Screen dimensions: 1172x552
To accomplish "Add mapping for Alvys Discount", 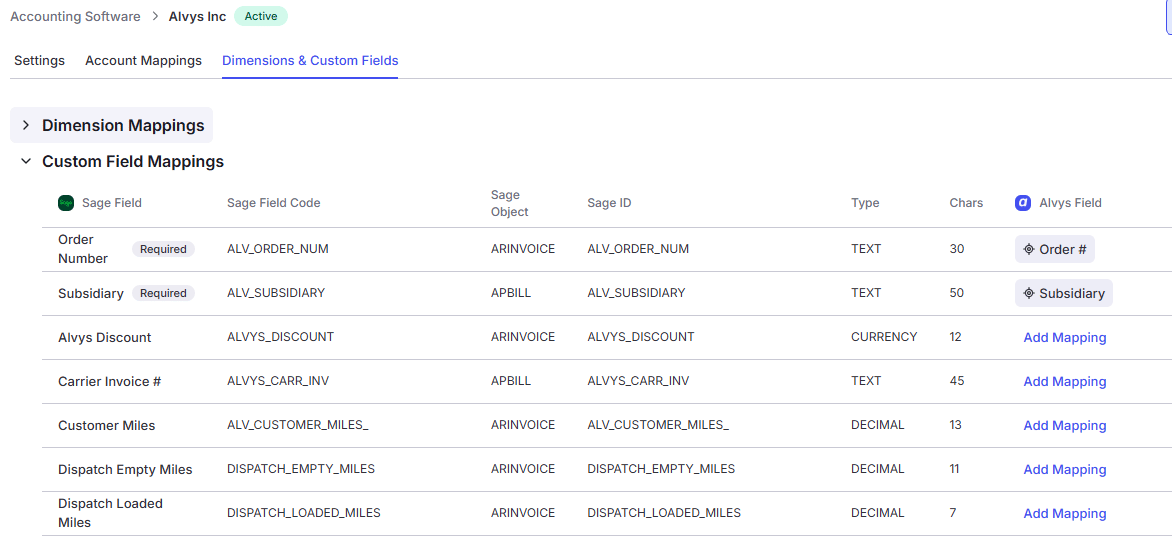I will [1064, 338].
